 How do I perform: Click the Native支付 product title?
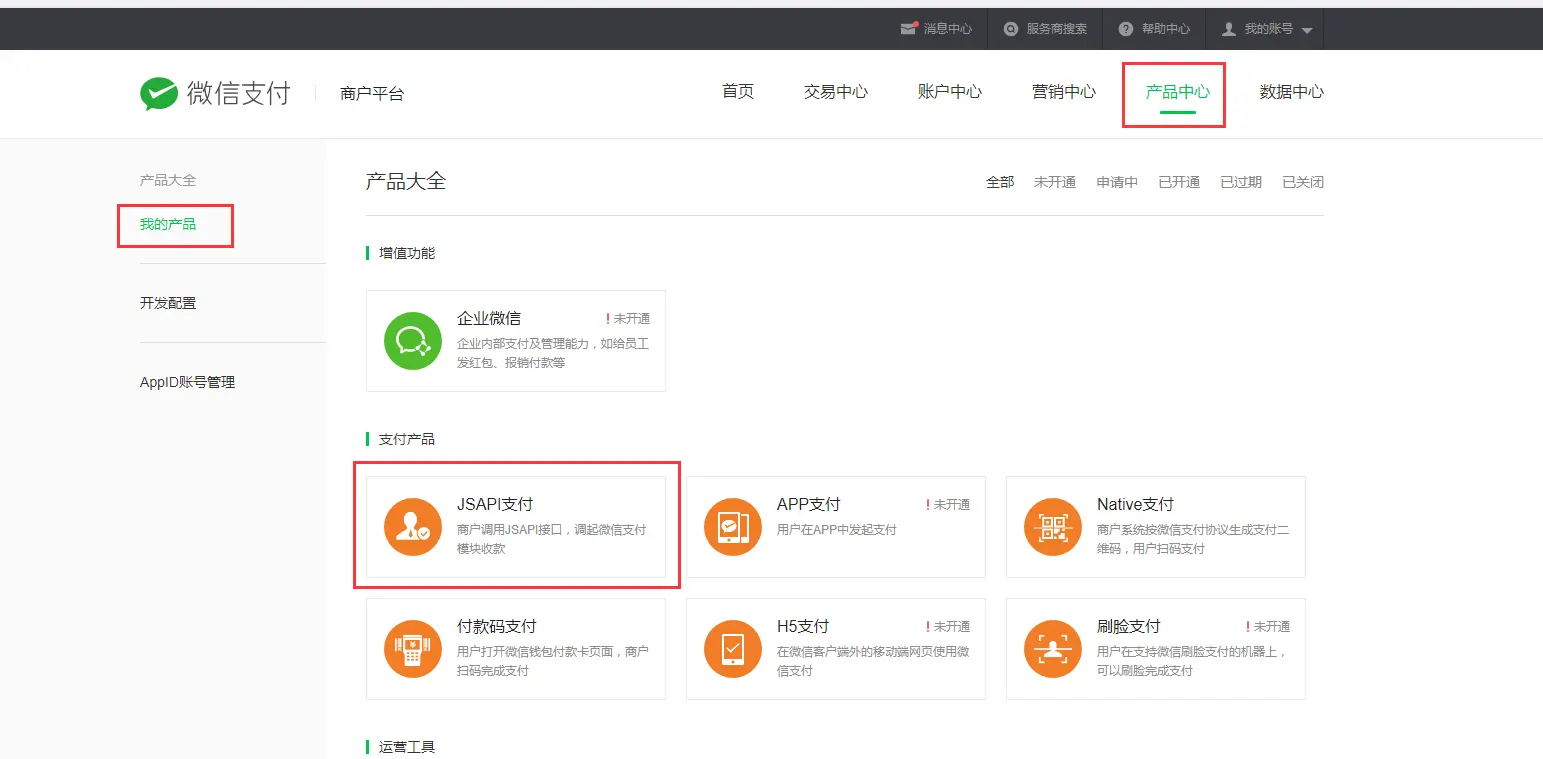(x=1135, y=504)
